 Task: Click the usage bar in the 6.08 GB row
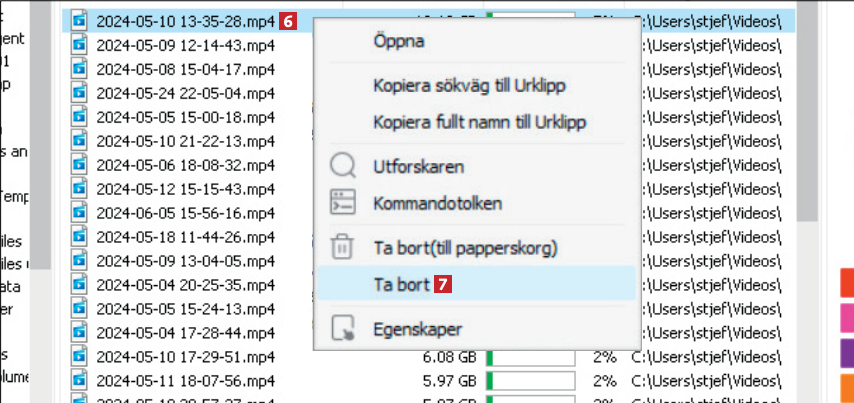point(530,357)
